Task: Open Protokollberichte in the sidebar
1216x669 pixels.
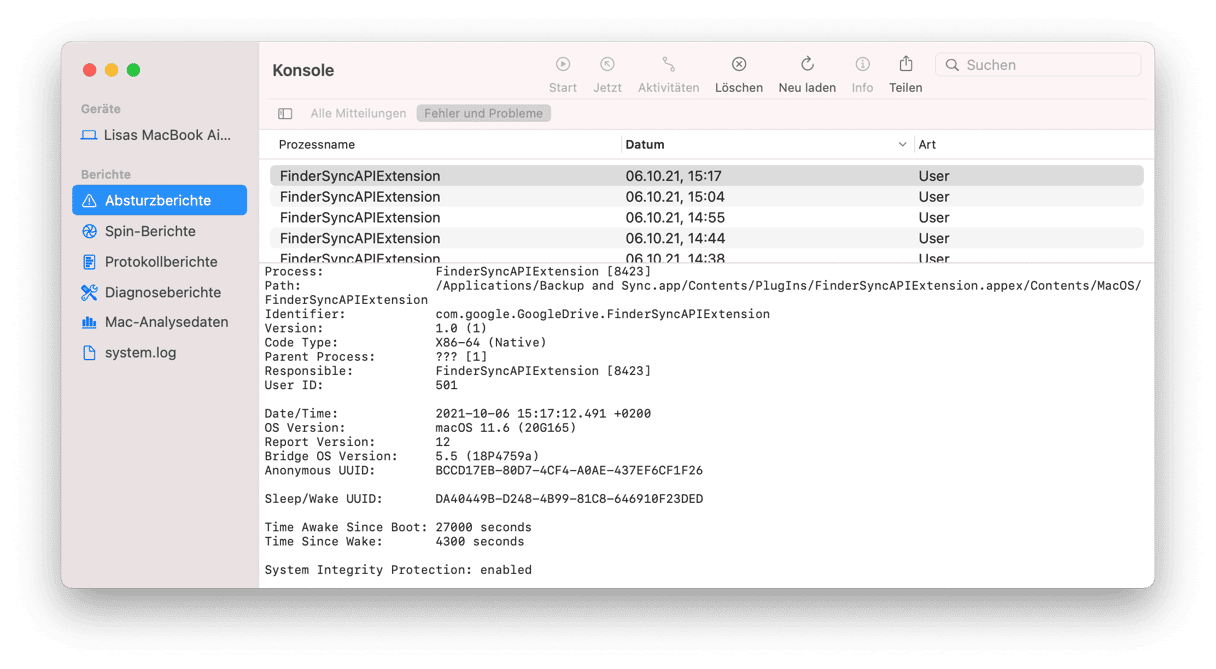Action: pyautogui.click(x=160, y=262)
